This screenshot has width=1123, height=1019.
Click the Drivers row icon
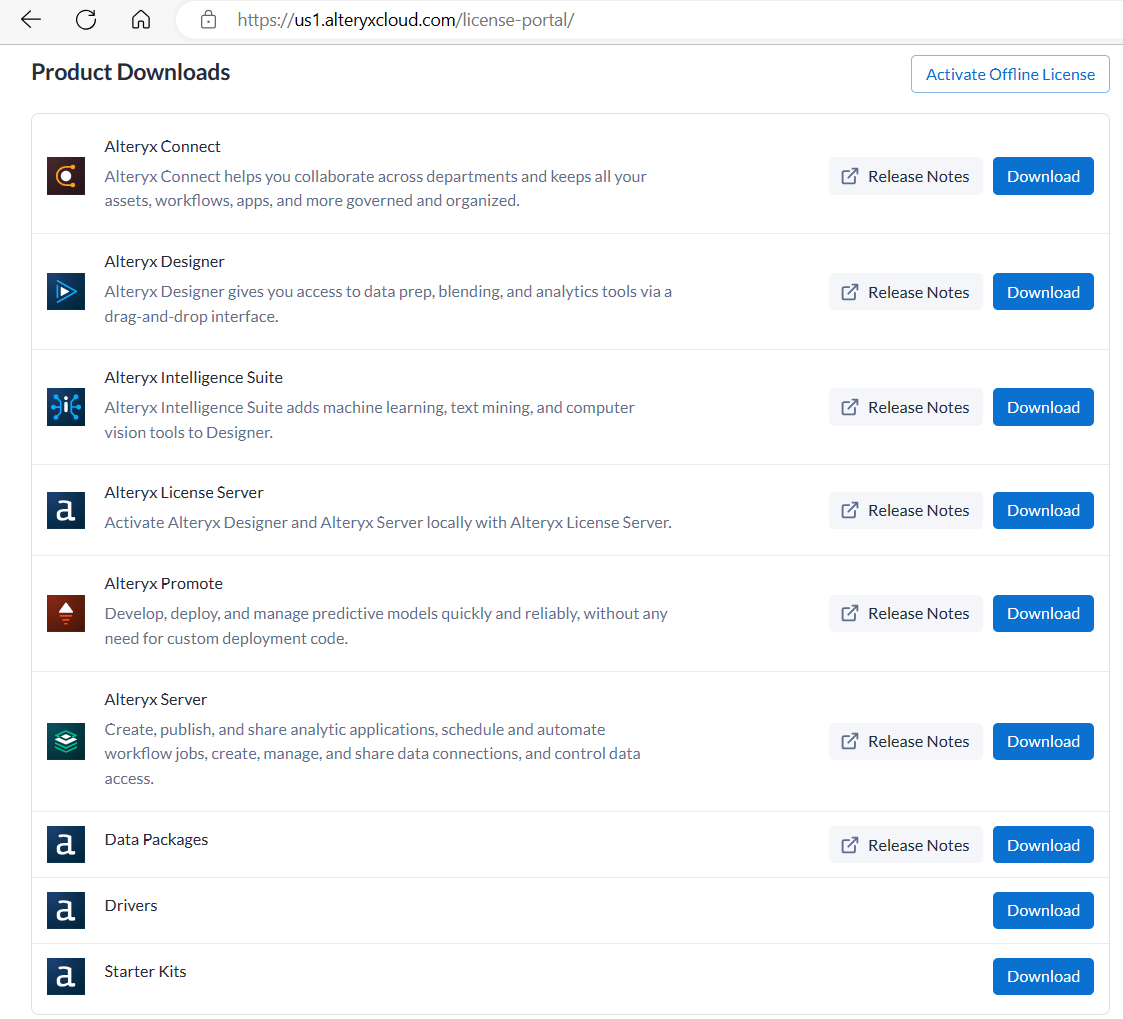point(66,910)
